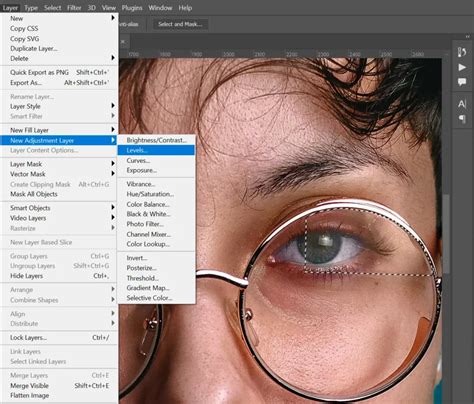Expand the Video Layers submenu

[59, 218]
